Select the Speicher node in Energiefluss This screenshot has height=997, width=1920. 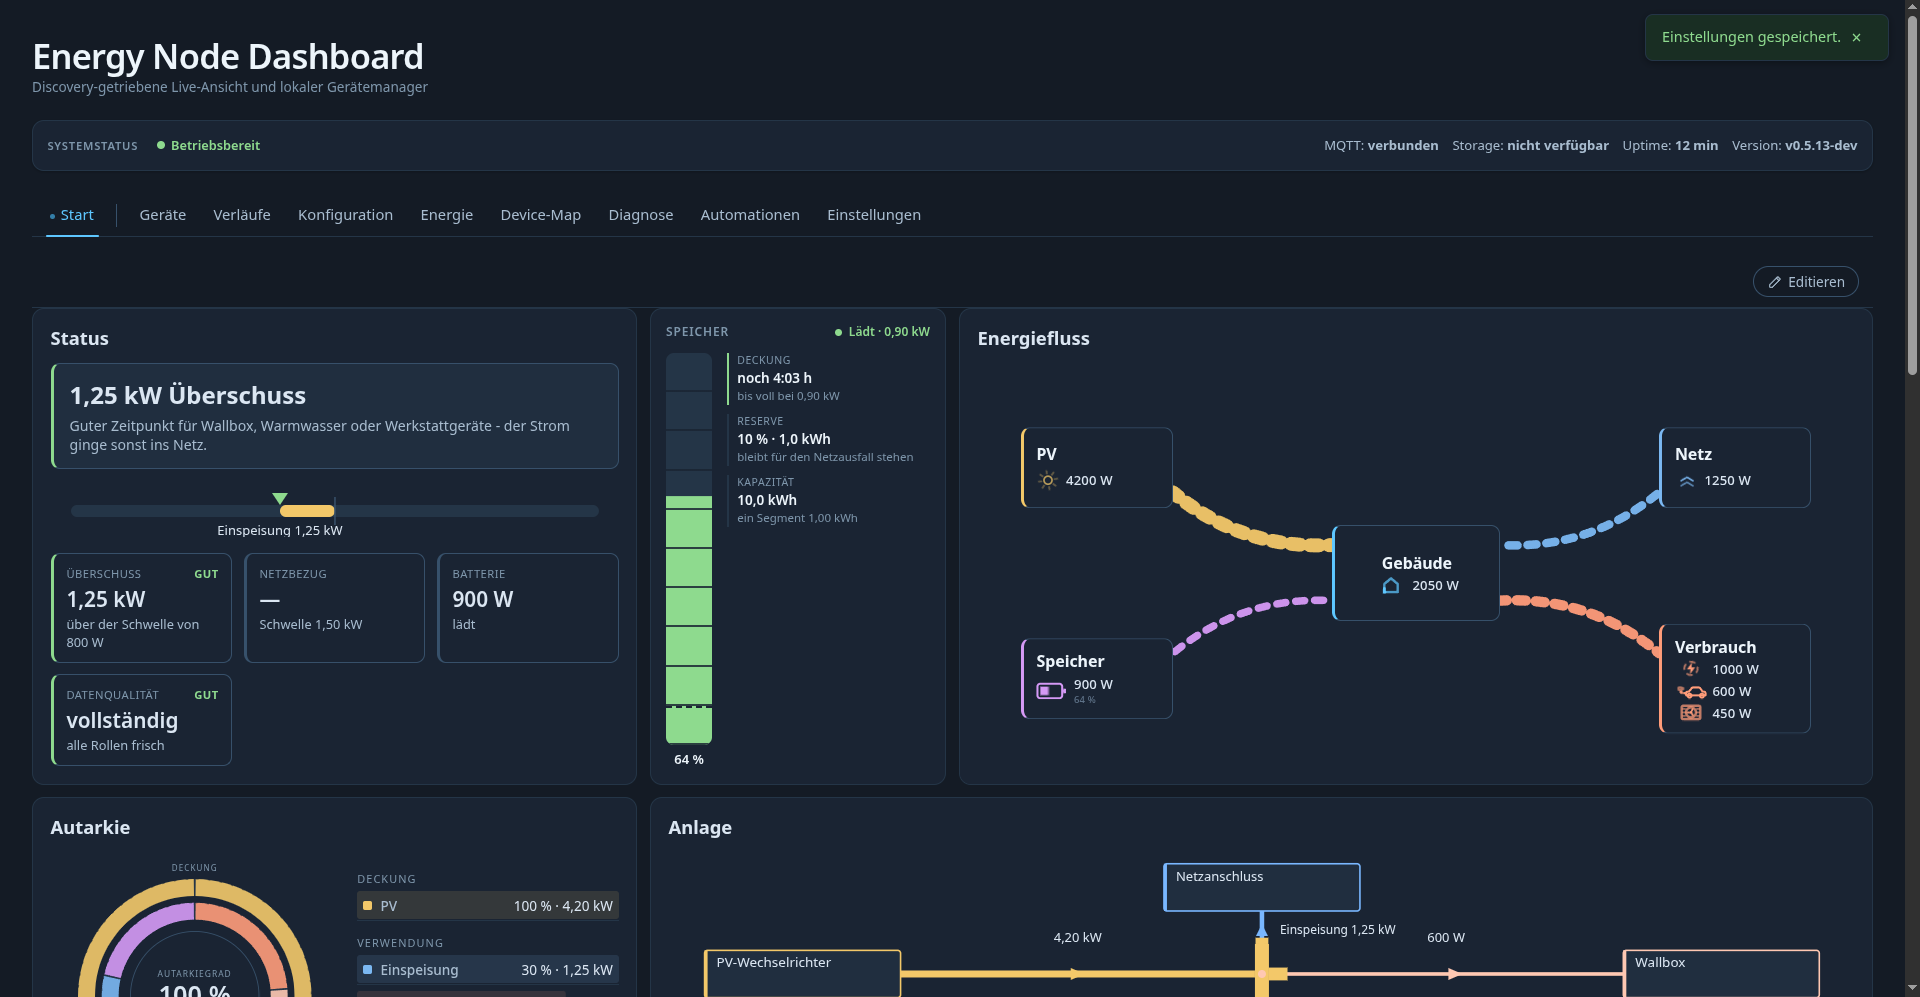click(x=1097, y=678)
